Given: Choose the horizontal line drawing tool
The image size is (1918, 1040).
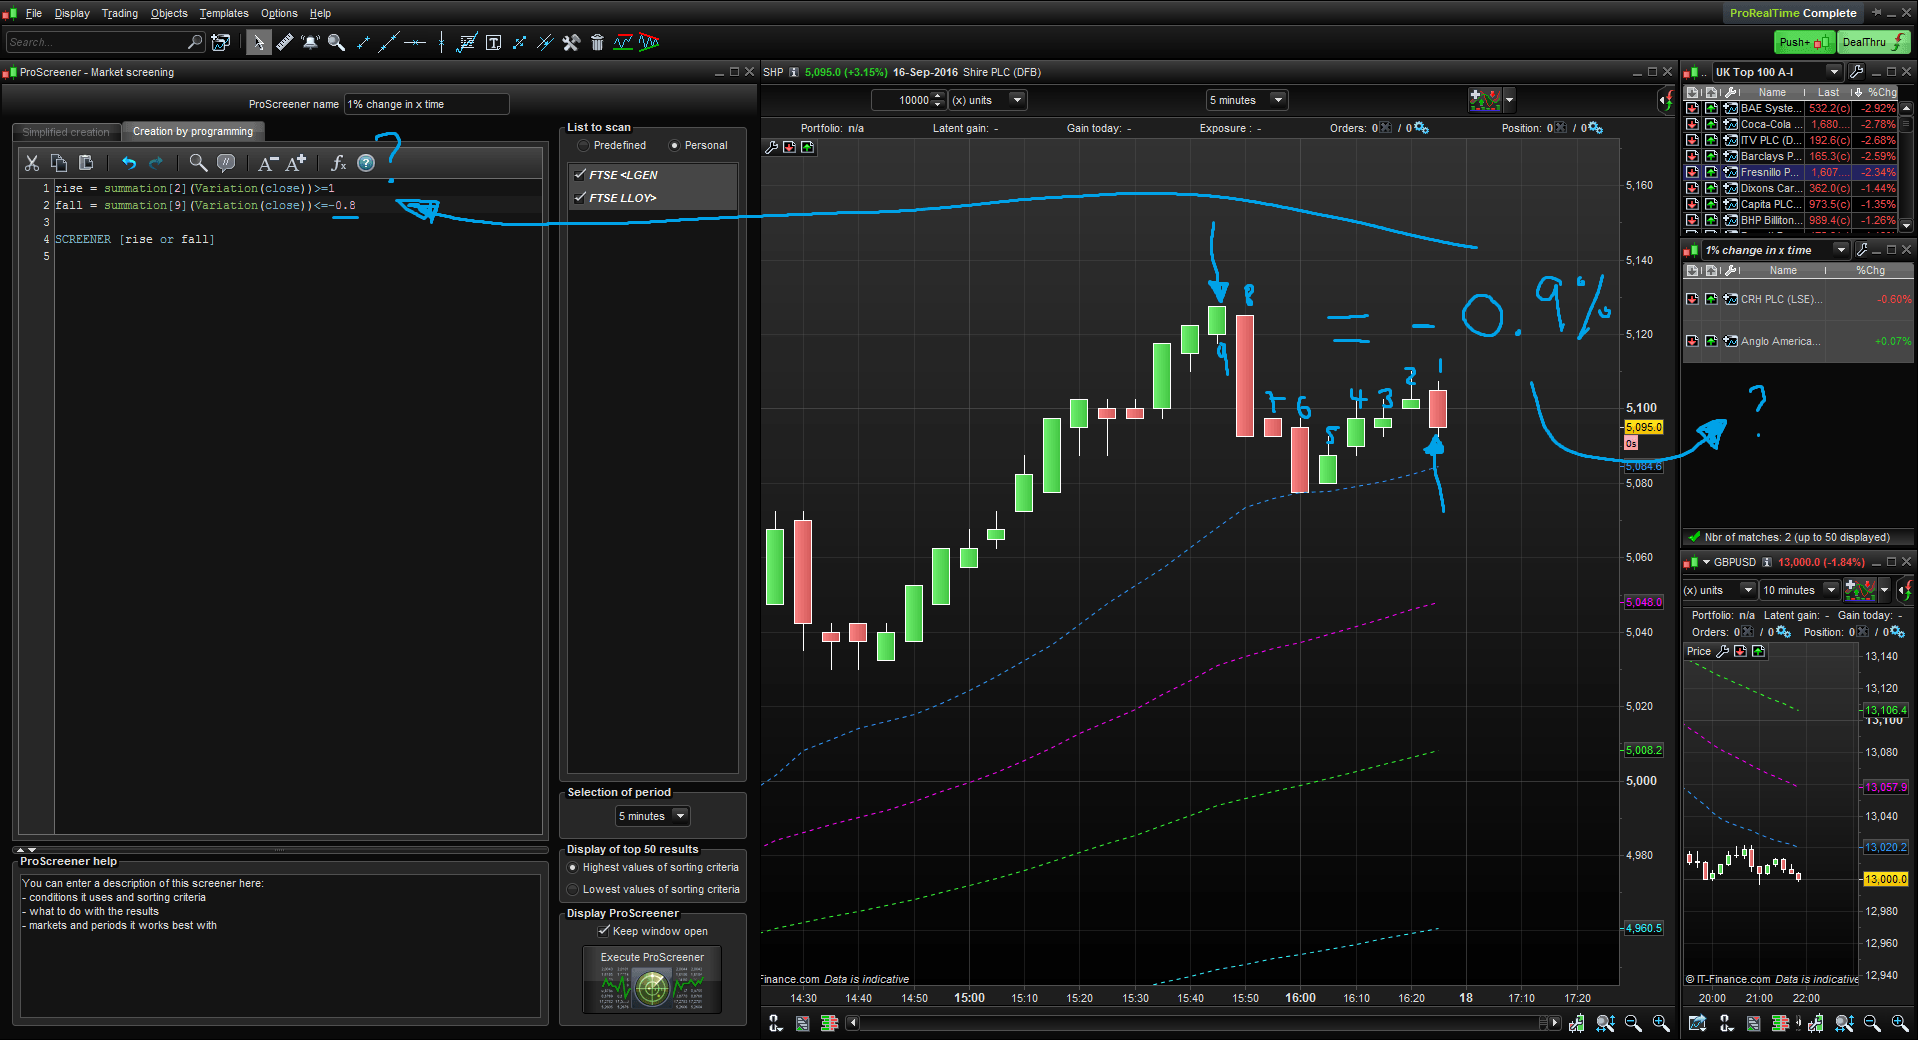Looking at the screenshot, I should [x=415, y=42].
